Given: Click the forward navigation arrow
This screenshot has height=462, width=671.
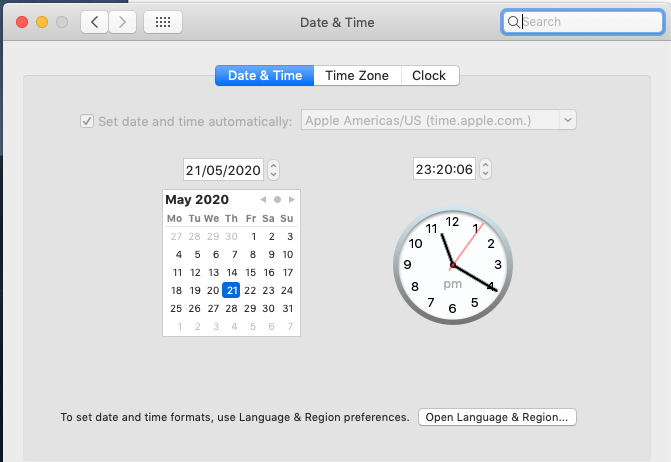Looking at the screenshot, I should click(x=123, y=22).
